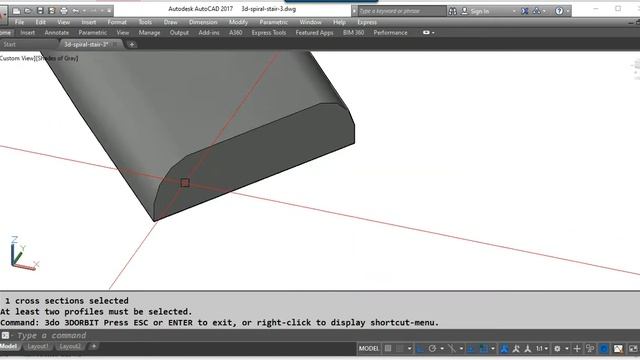Viewport: 640px width, 360px height.
Task: Open the Express menu
Action: click(367, 22)
